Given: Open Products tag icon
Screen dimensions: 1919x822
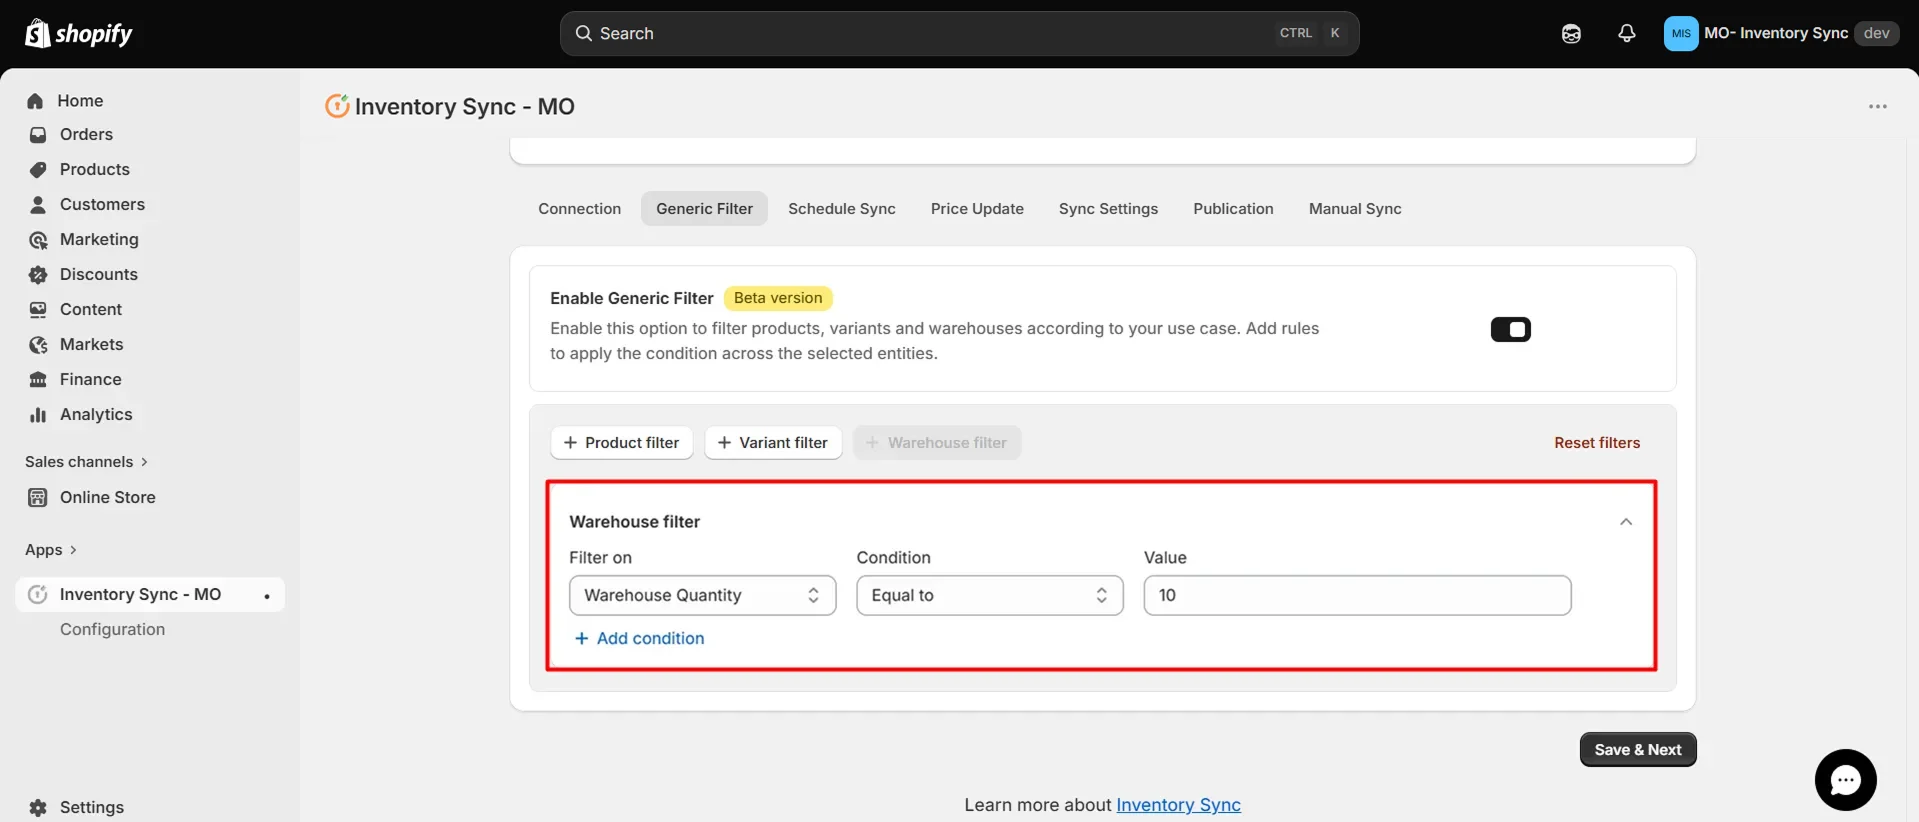Looking at the screenshot, I should [38, 170].
